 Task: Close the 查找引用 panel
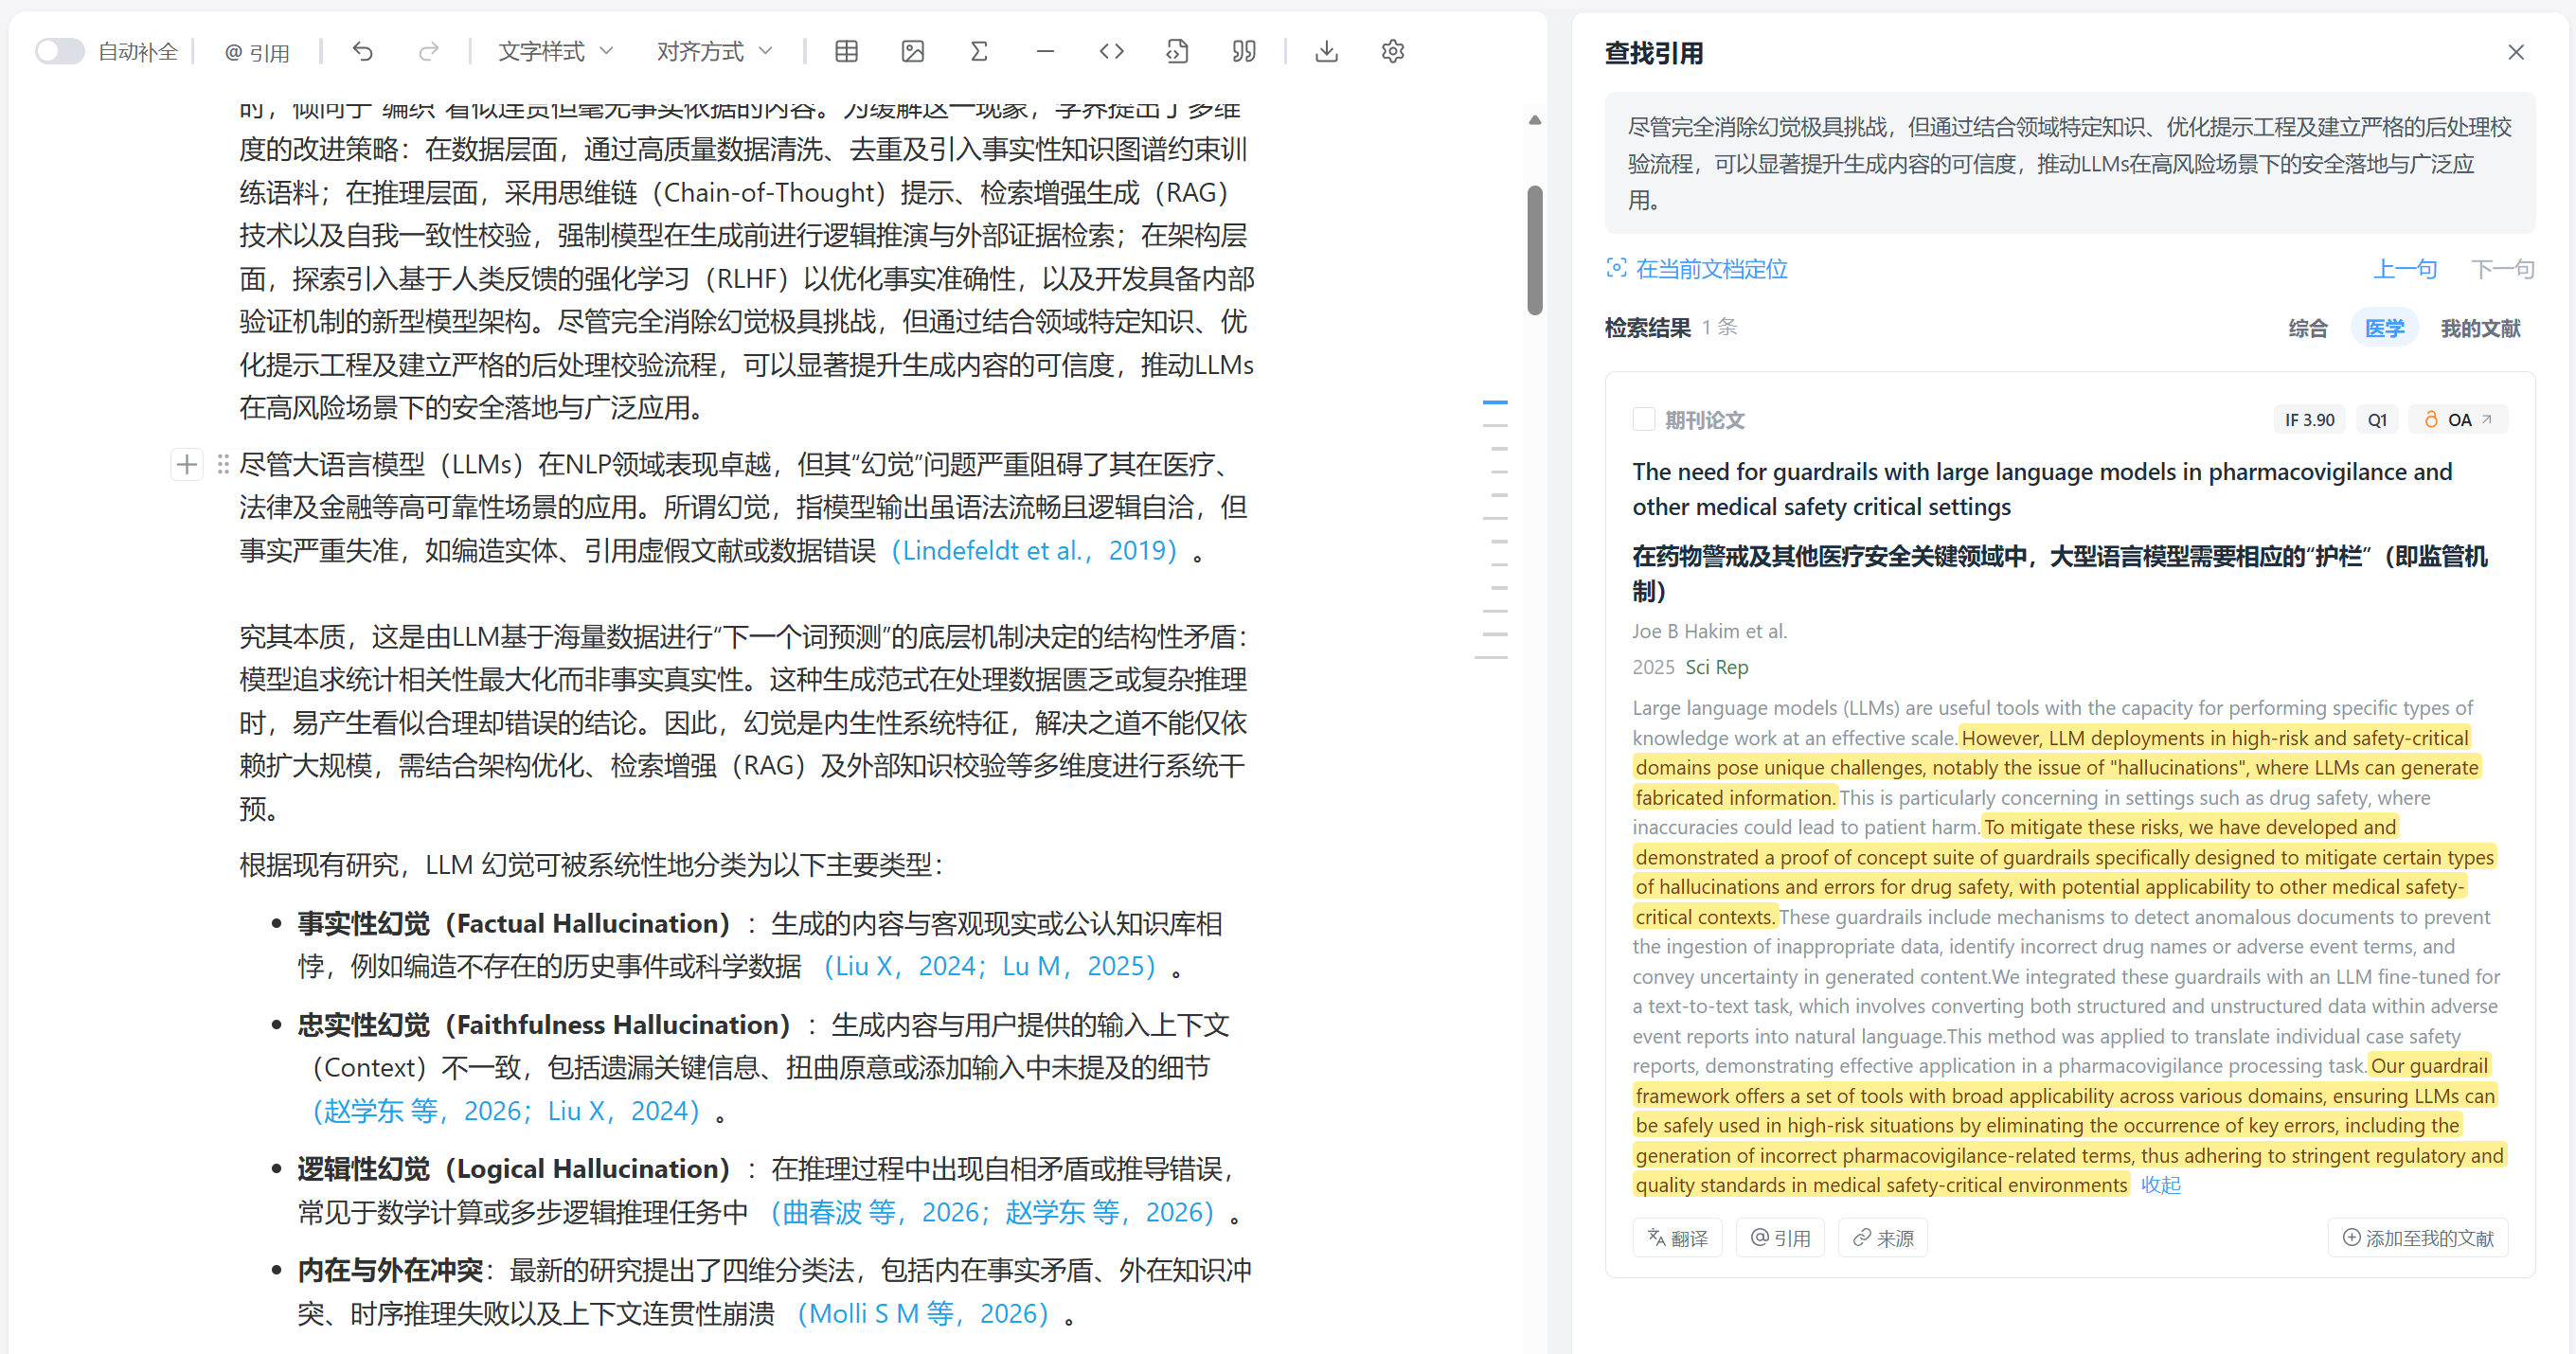click(2516, 52)
